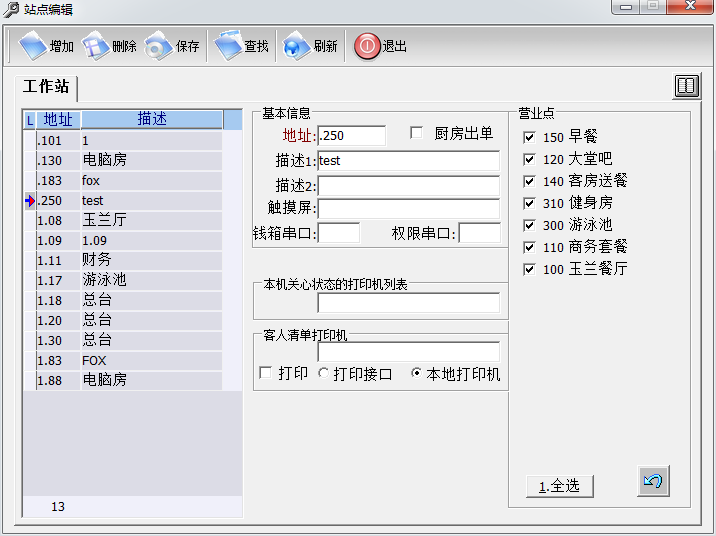Uncheck 110 商务套餐 outlet
This screenshot has width=716, height=536.
529,247
